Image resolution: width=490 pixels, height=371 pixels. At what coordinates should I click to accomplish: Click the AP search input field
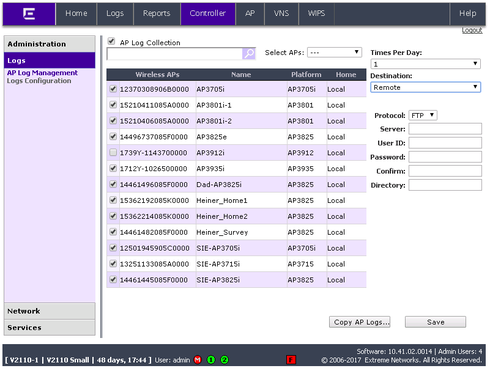pyautogui.click(x=175, y=54)
